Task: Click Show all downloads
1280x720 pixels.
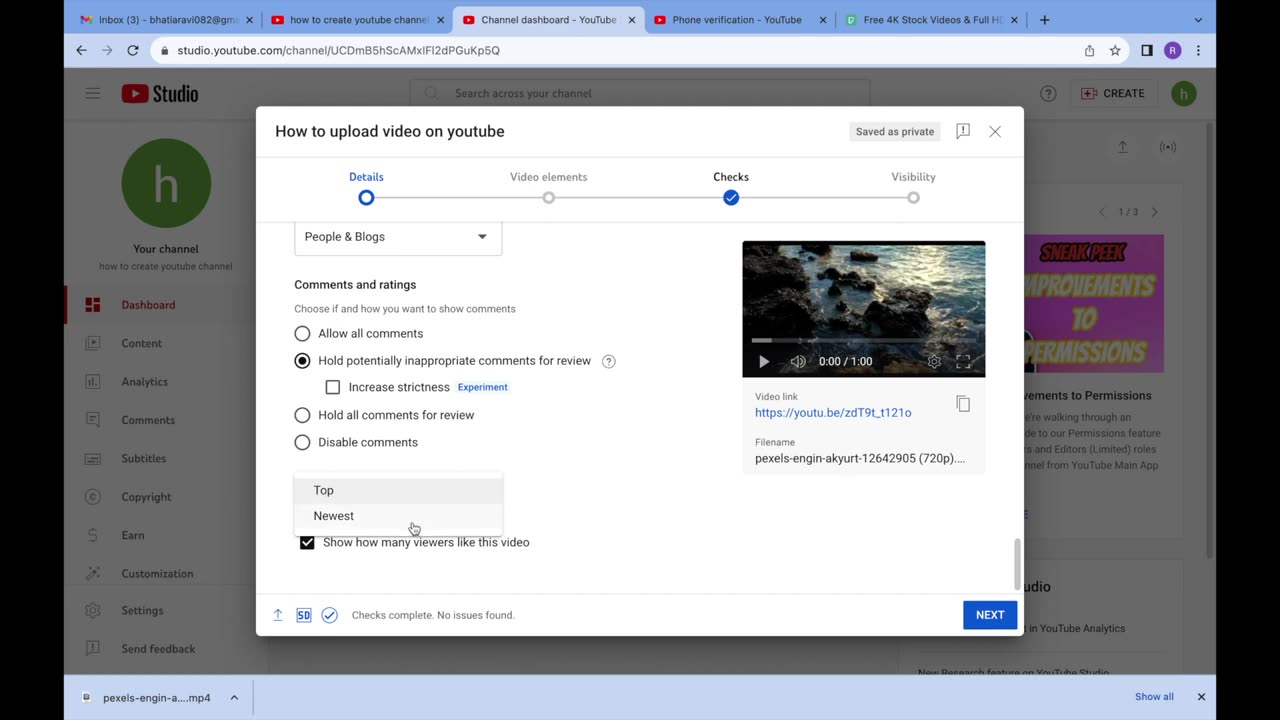Action: click(x=1154, y=697)
